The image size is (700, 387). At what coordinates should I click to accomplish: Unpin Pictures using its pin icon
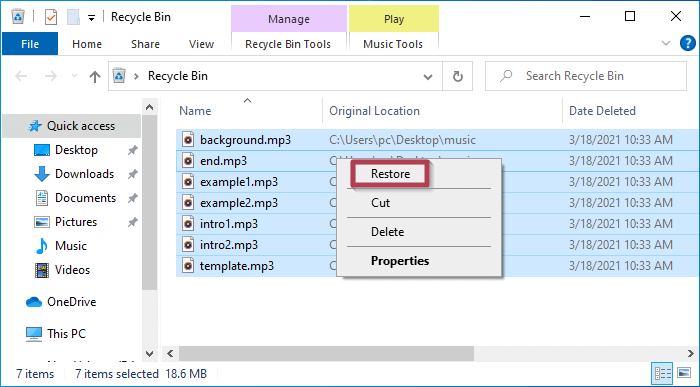133,222
